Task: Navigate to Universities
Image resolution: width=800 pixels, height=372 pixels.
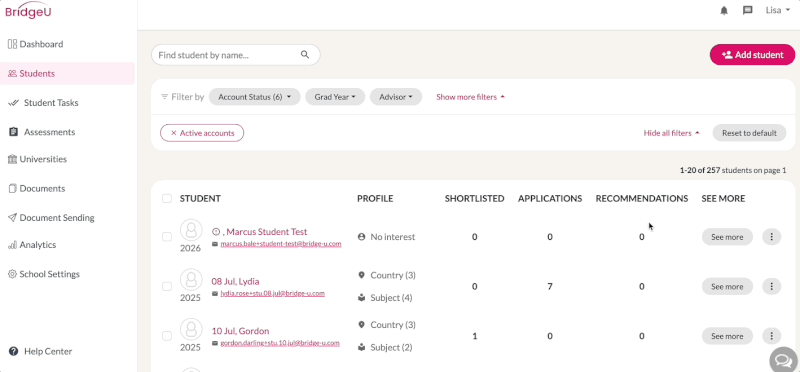Action: [x=43, y=159]
